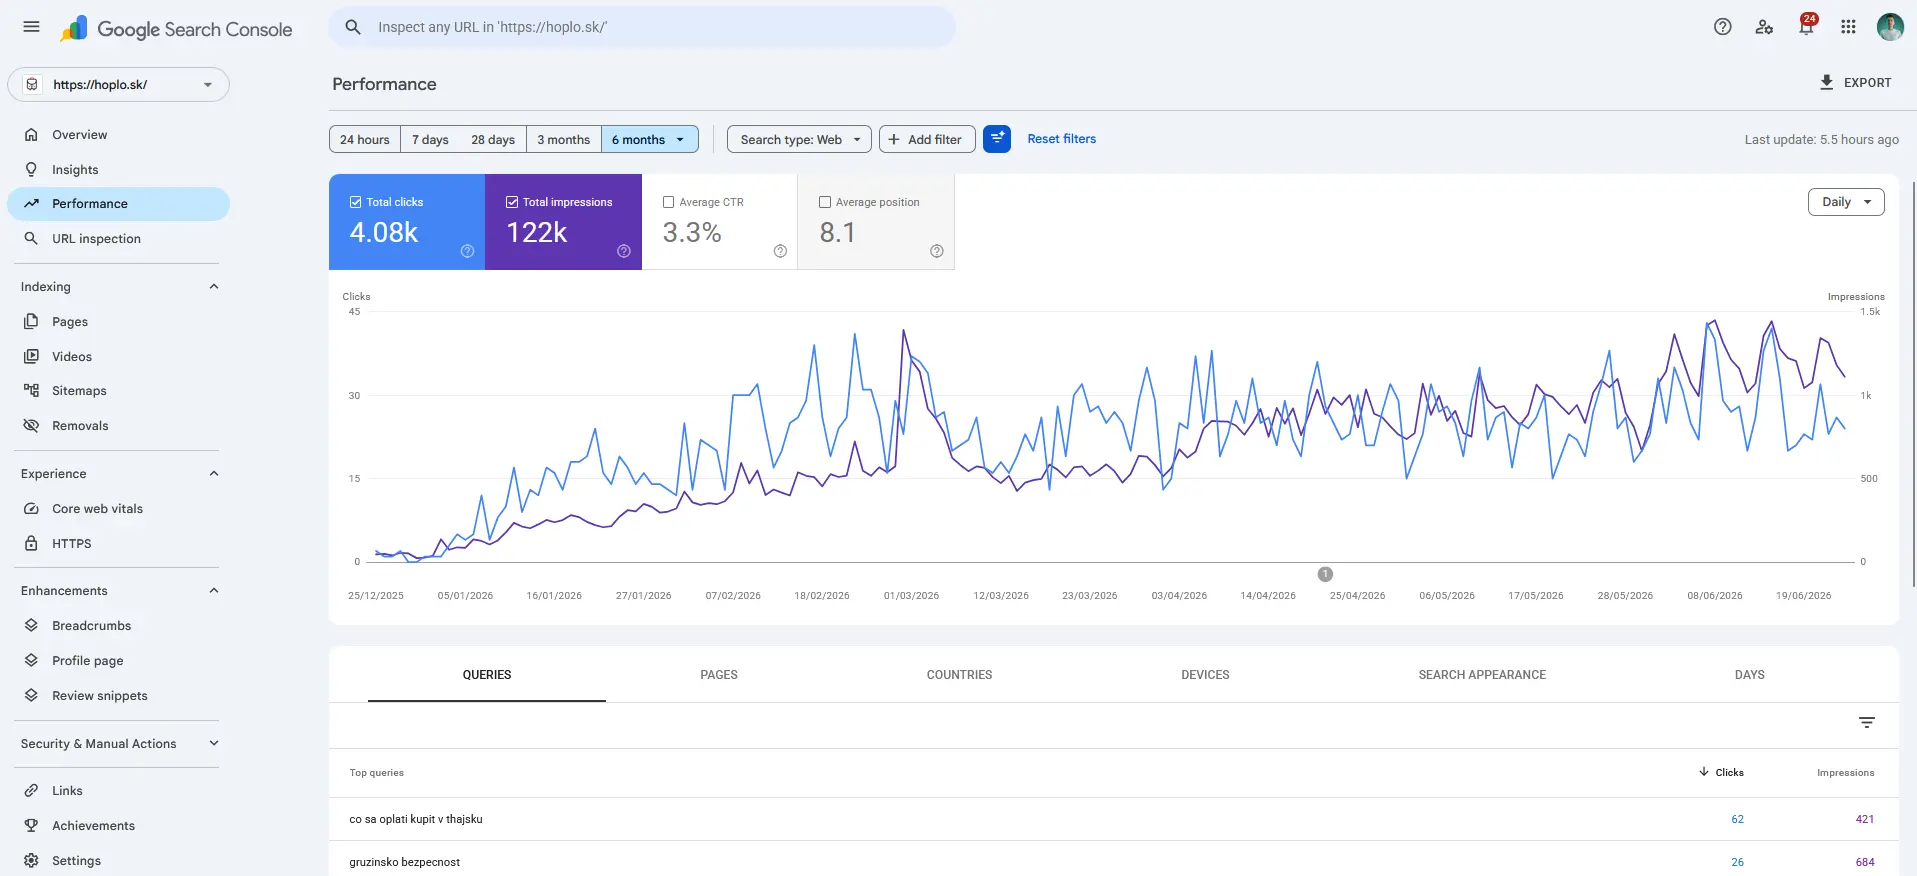Enable the Average position checkbox
Image resolution: width=1917 pixels, height=876 pixels.
(825, 202)
